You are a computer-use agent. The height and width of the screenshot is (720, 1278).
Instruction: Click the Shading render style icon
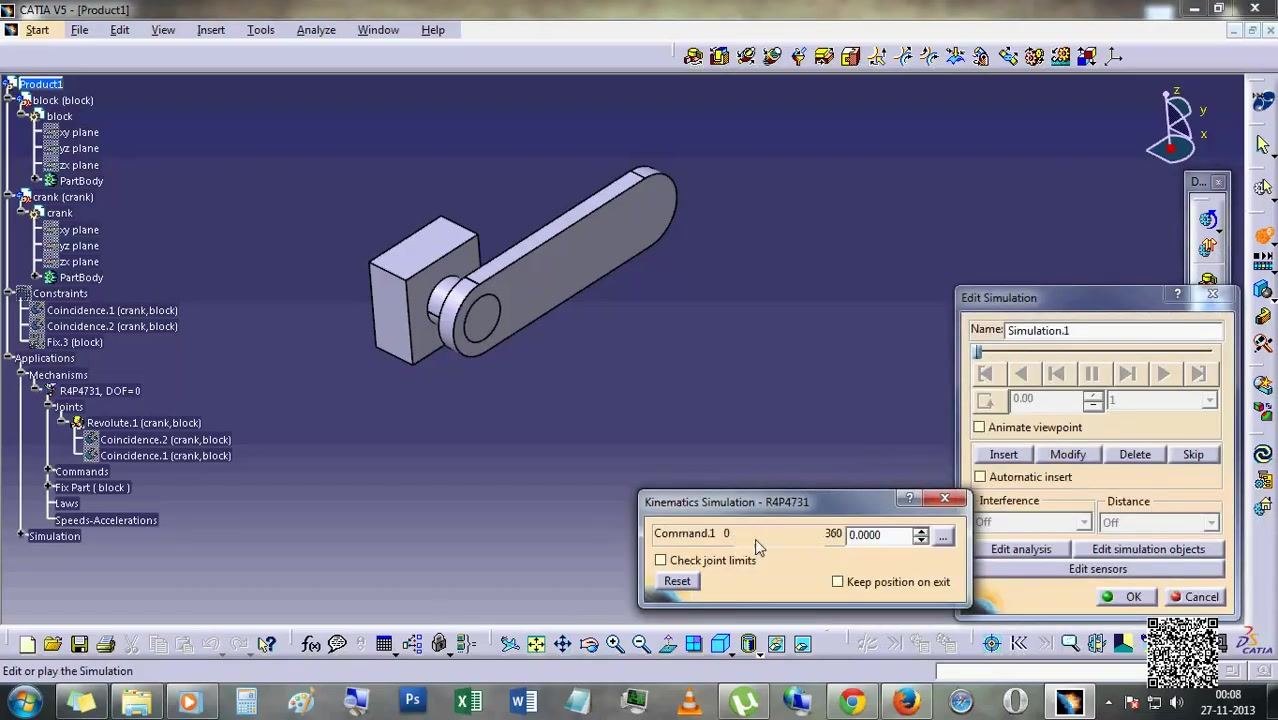tap(748, 644)
